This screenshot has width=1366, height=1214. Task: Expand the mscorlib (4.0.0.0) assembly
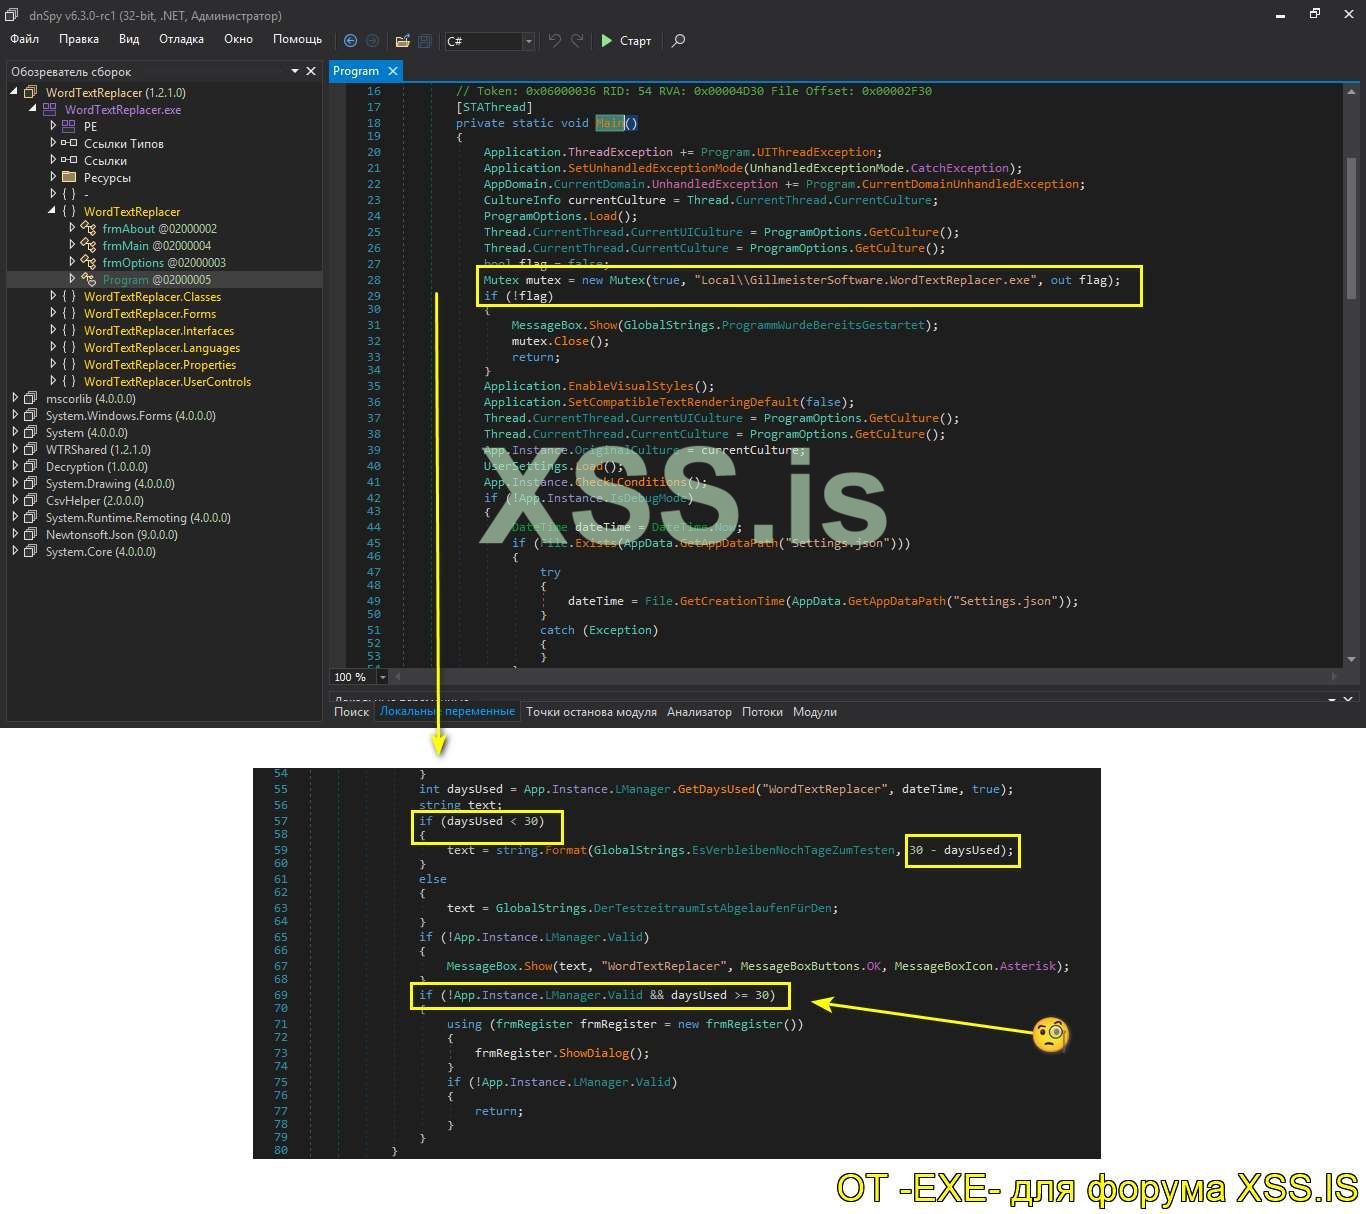pyautogui.click(x=15, y=398)
